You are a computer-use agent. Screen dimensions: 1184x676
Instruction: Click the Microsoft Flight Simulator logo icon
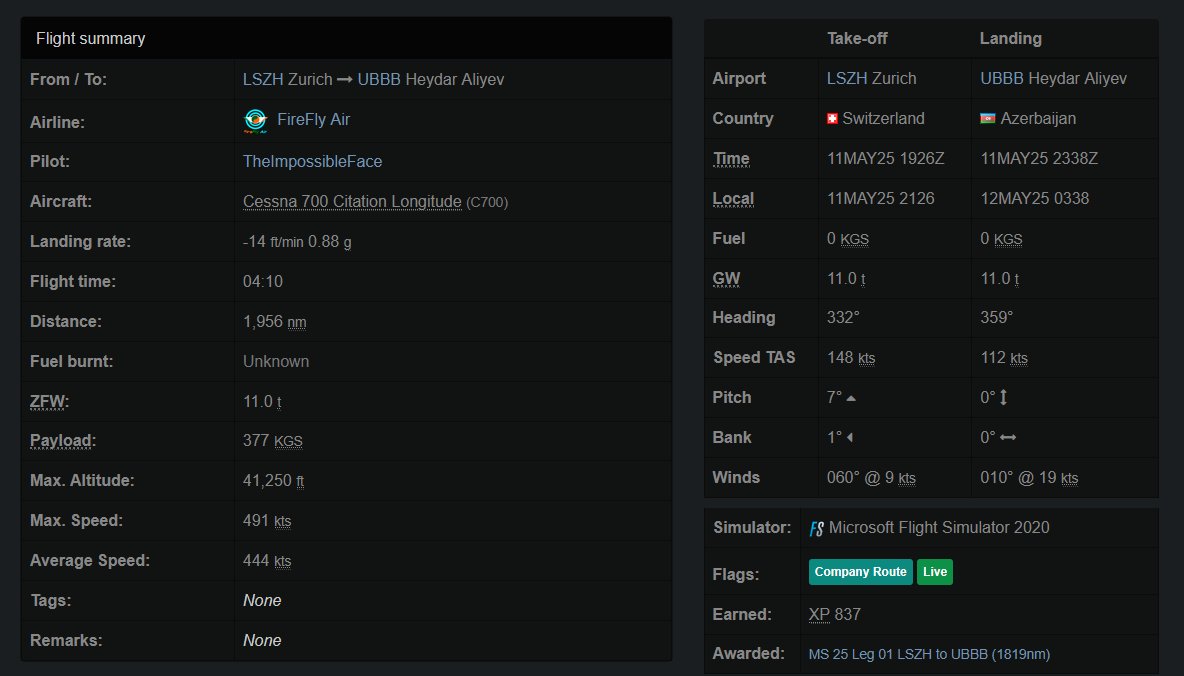coord(817,528)
